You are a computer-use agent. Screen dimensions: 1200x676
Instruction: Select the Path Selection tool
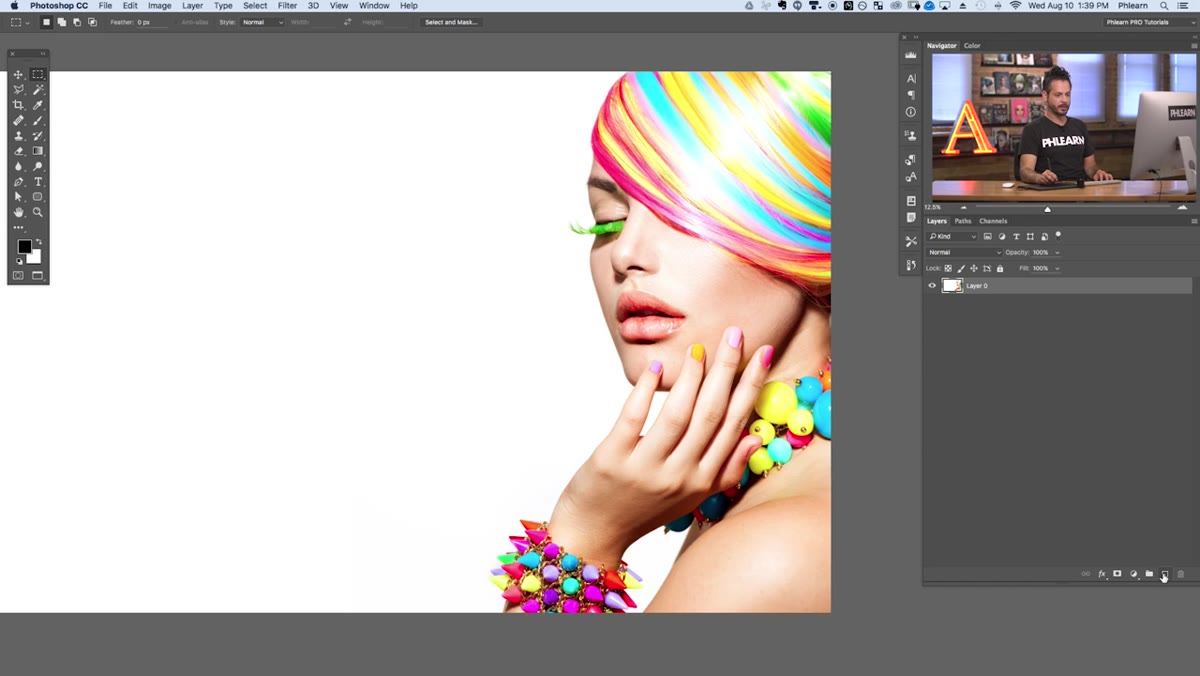(x=18, y=197)
